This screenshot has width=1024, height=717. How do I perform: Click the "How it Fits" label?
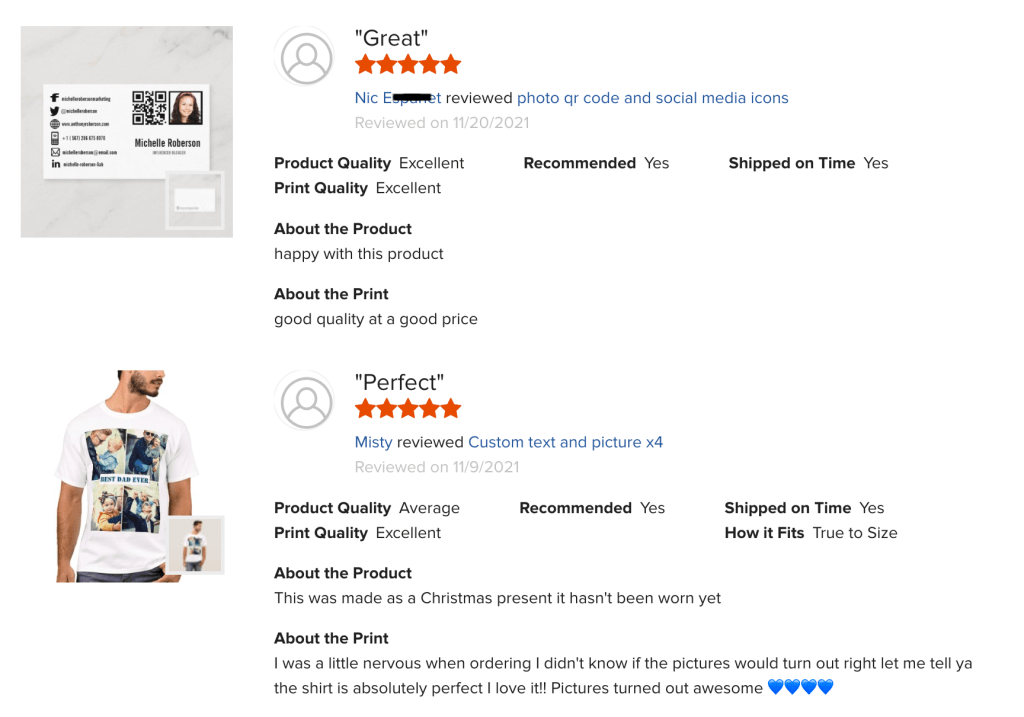pyautogui.click(x=764, y=533)
